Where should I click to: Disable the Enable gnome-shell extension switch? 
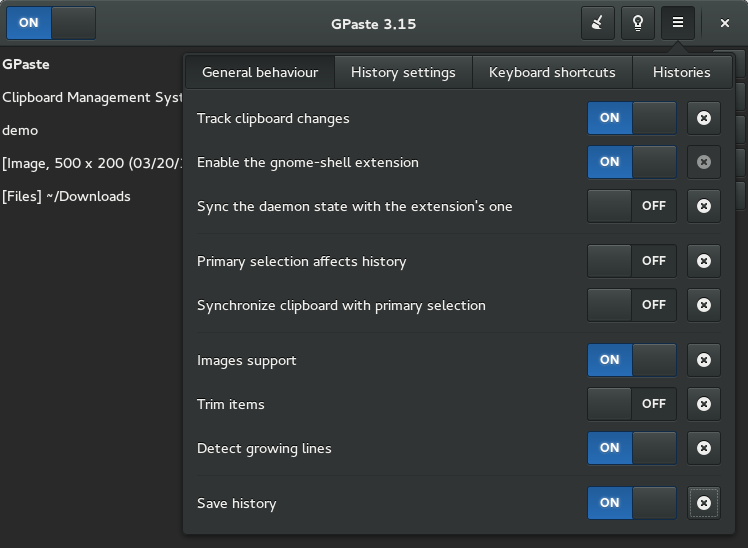632,162
